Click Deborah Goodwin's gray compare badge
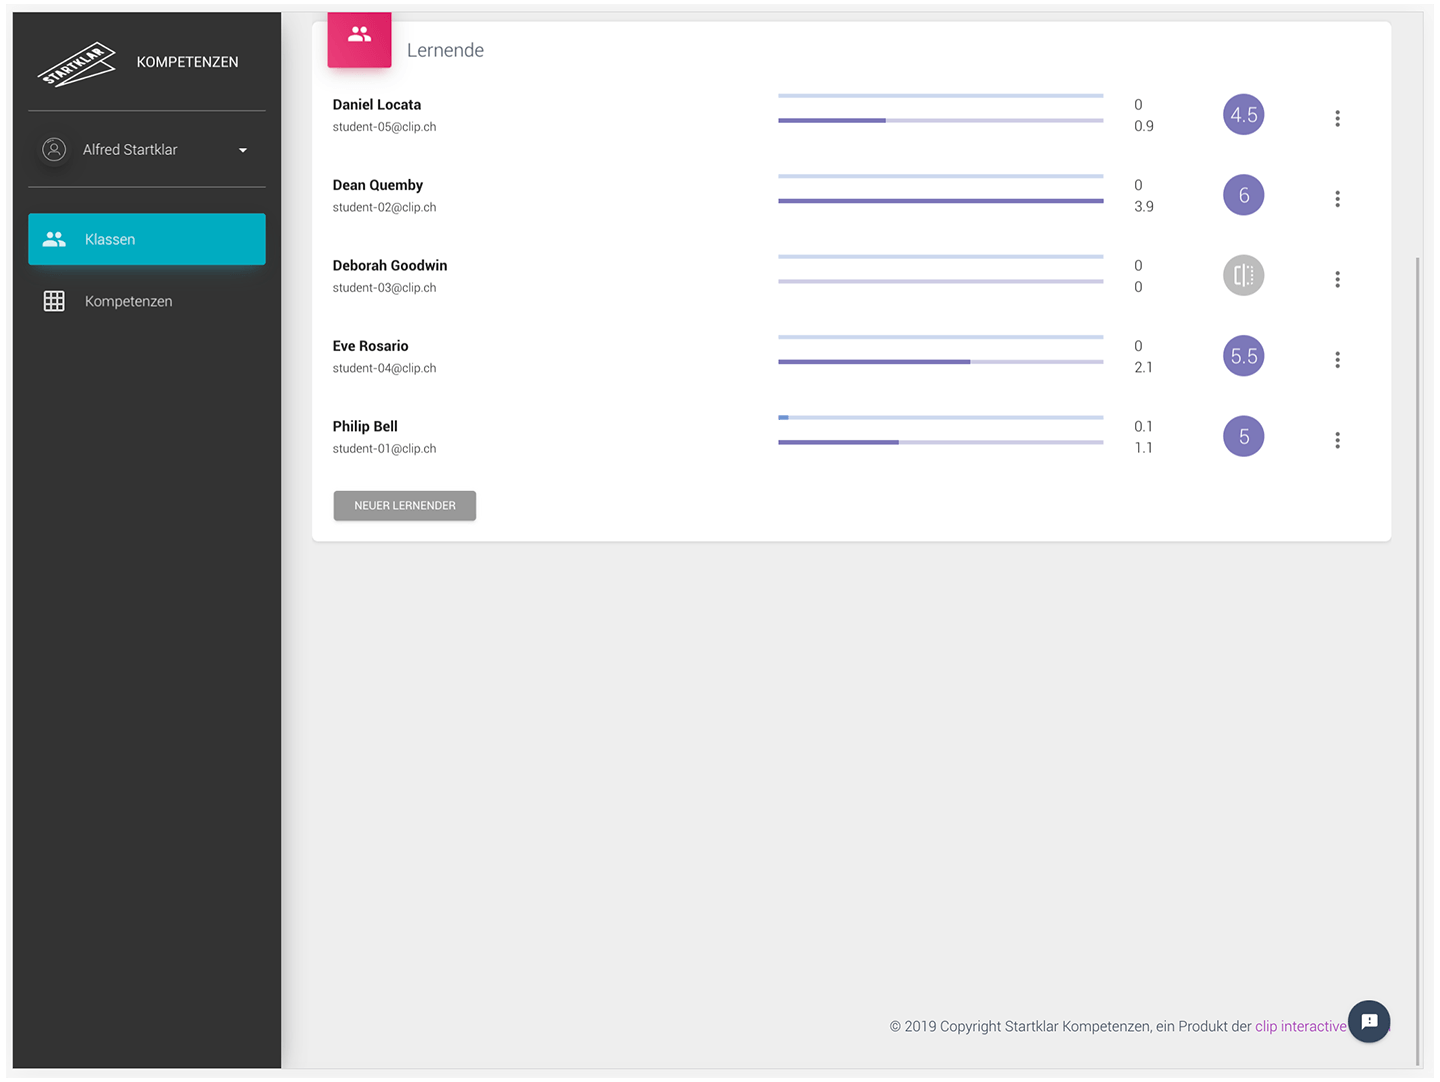Image resolution: width=1440 pixels, height=1082 pixels. pyautogui.click(x=1243, y=275)
